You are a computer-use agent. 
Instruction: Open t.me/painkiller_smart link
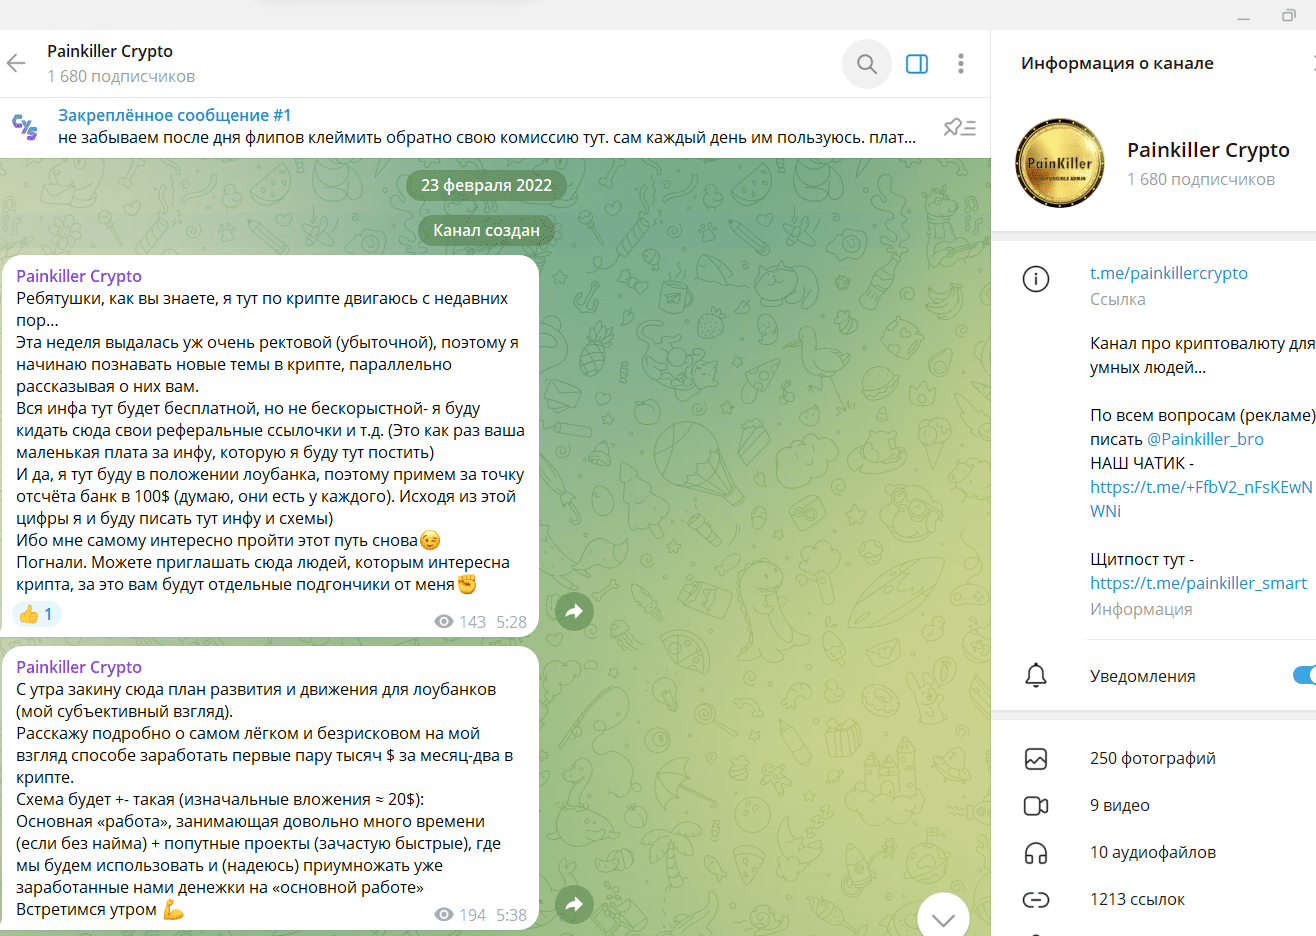(1198, 583)
